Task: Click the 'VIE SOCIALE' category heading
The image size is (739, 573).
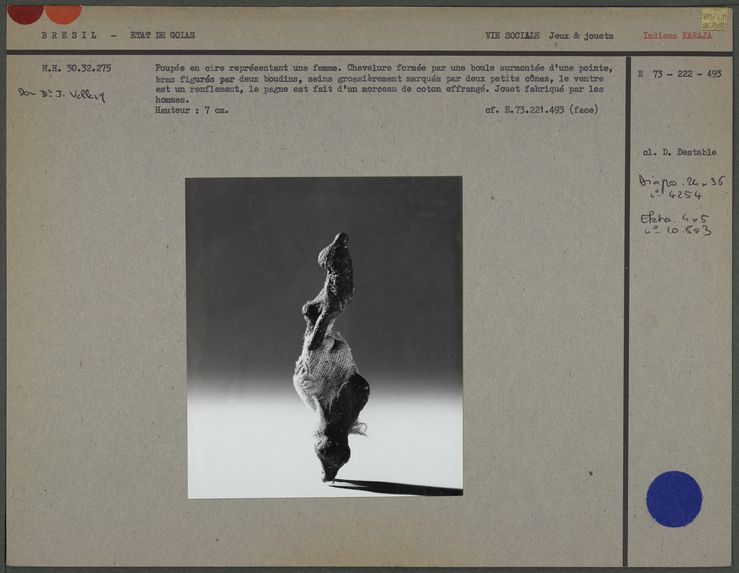Action: (512, 35)
